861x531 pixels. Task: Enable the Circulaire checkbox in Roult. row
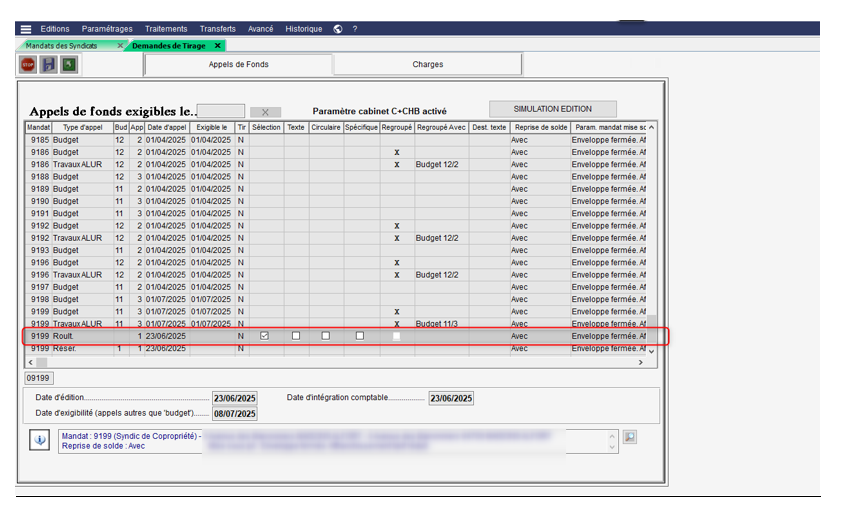(x=326, y=336)
